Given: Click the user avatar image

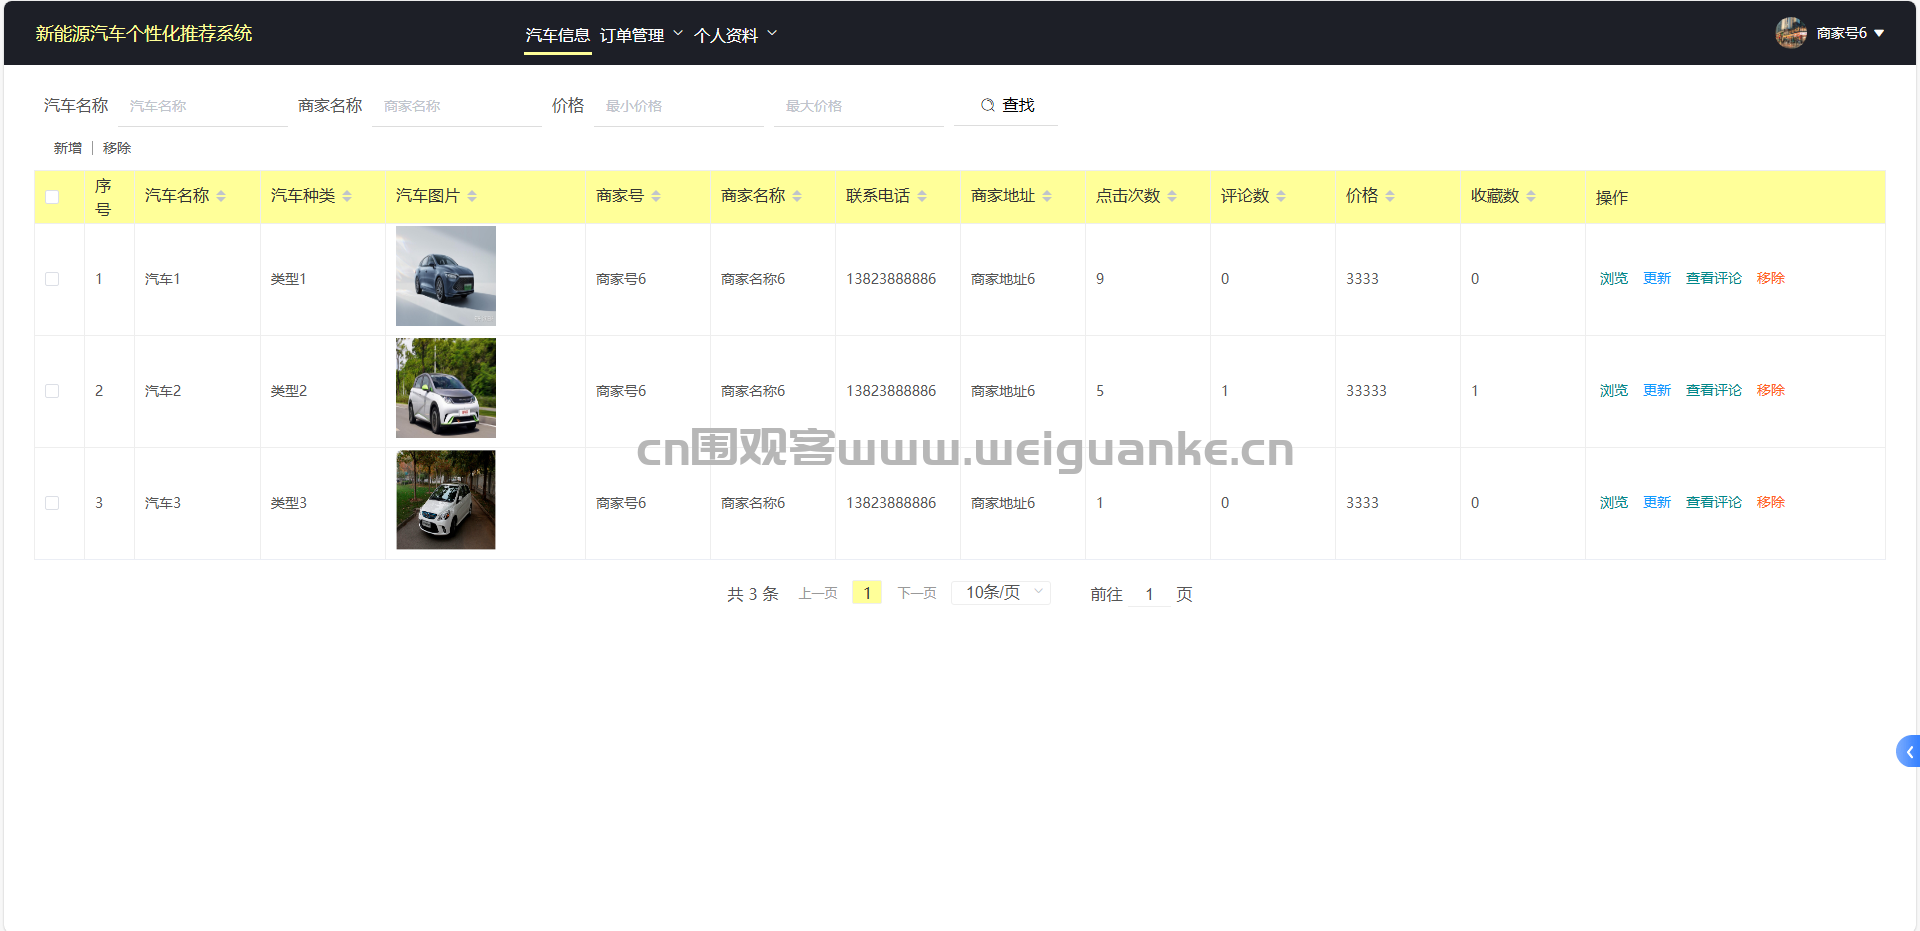Looking at the screenshot, I should pyautogui.click(x=1790, y=33).
